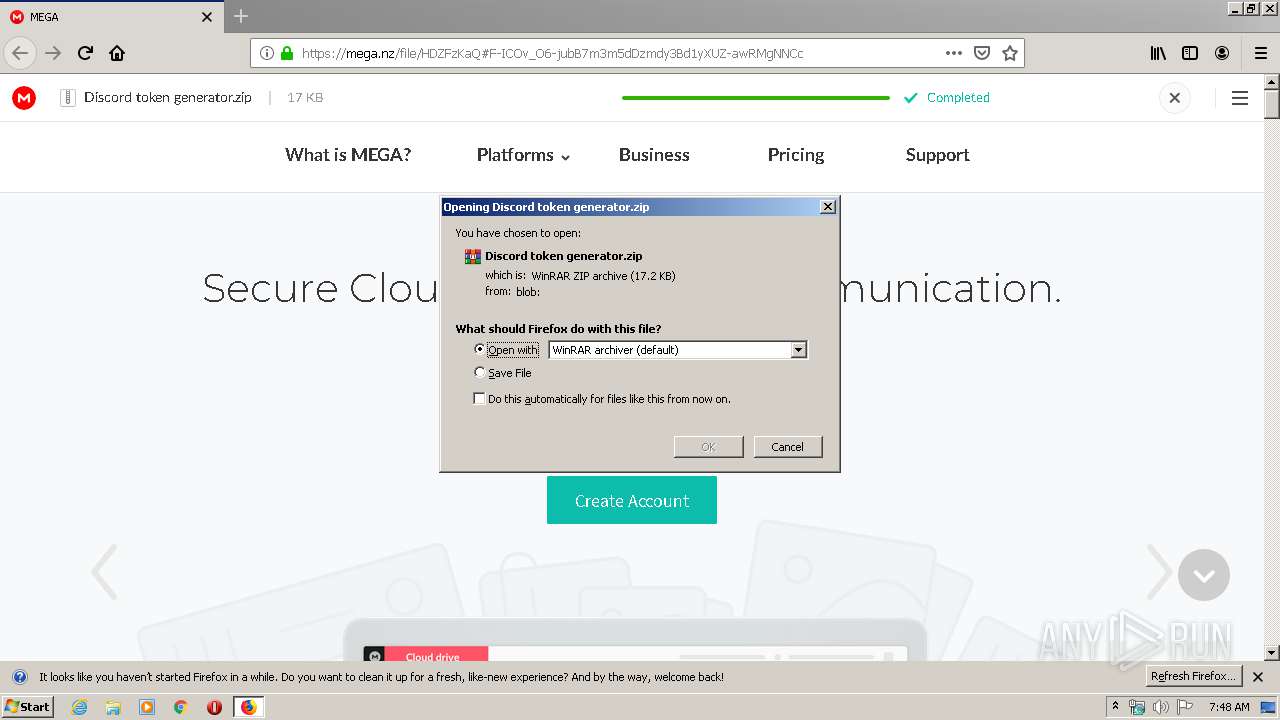Open Windows Explorer from taskbar
This screenshot has height=720, width=1280.
point(113,707)
